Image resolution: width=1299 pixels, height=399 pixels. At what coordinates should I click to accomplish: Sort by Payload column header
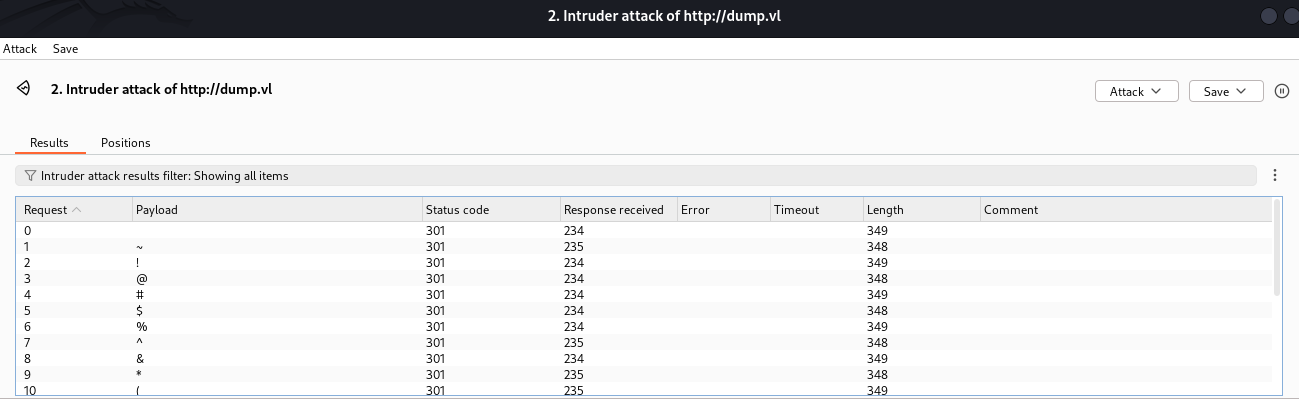point(277,210)
